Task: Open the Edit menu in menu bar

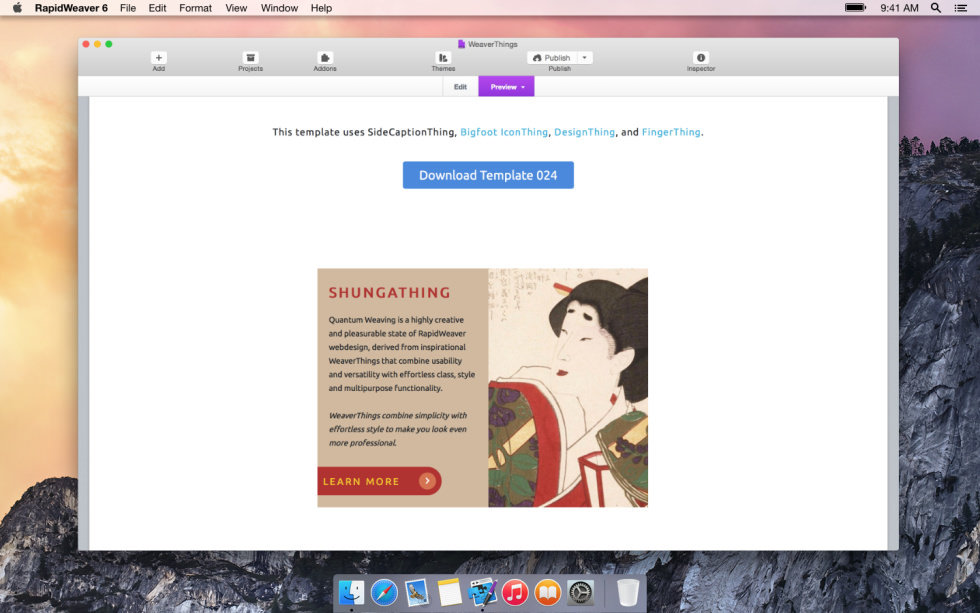Action: (158, 8)
